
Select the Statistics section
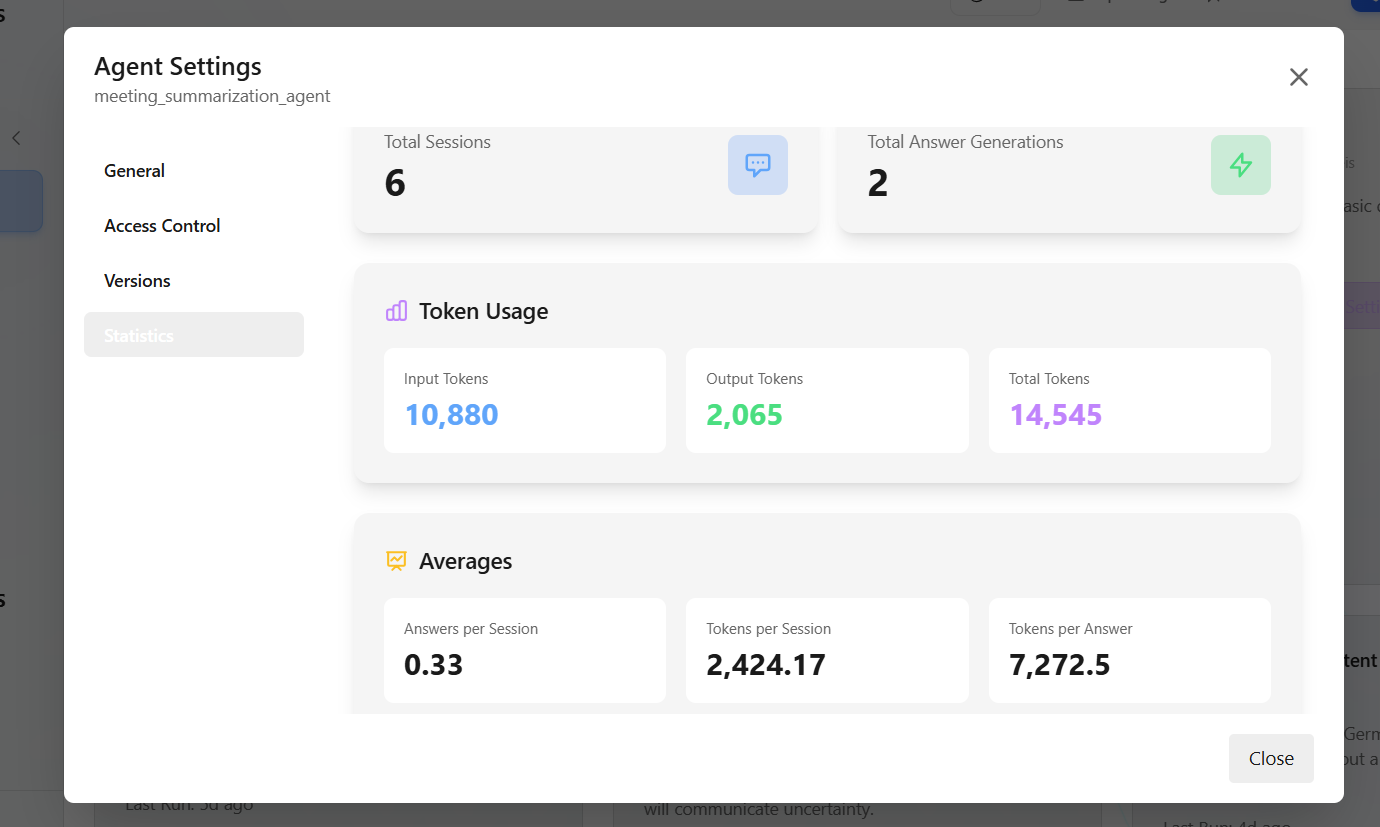point(138,334)
